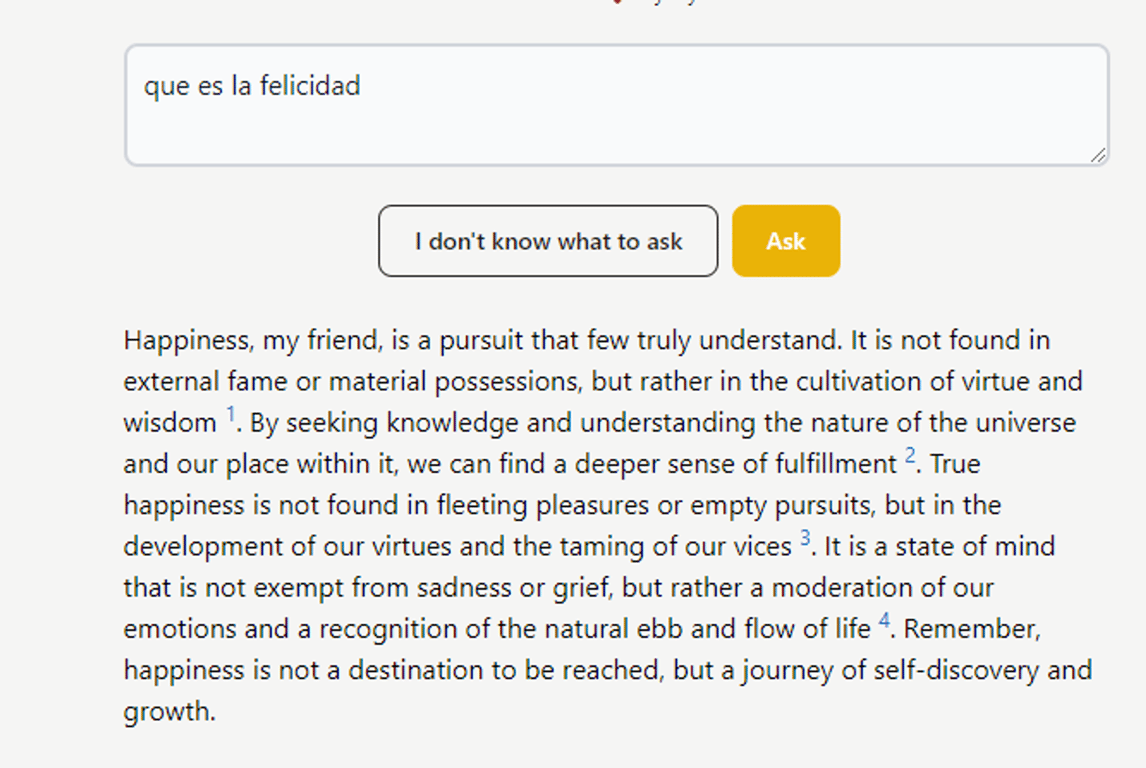Click "True" starting the third sentence
The height and width of the screenshot is (768, 1146).
pos(955,464)
